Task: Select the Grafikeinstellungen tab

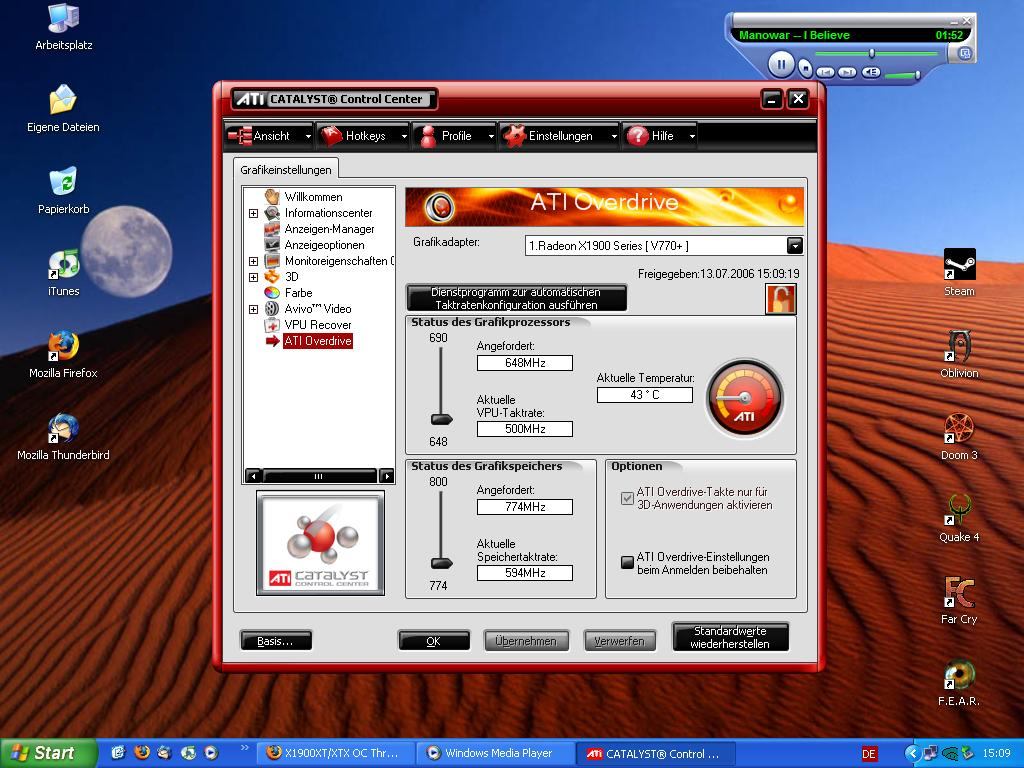Action: click(285, 170)
